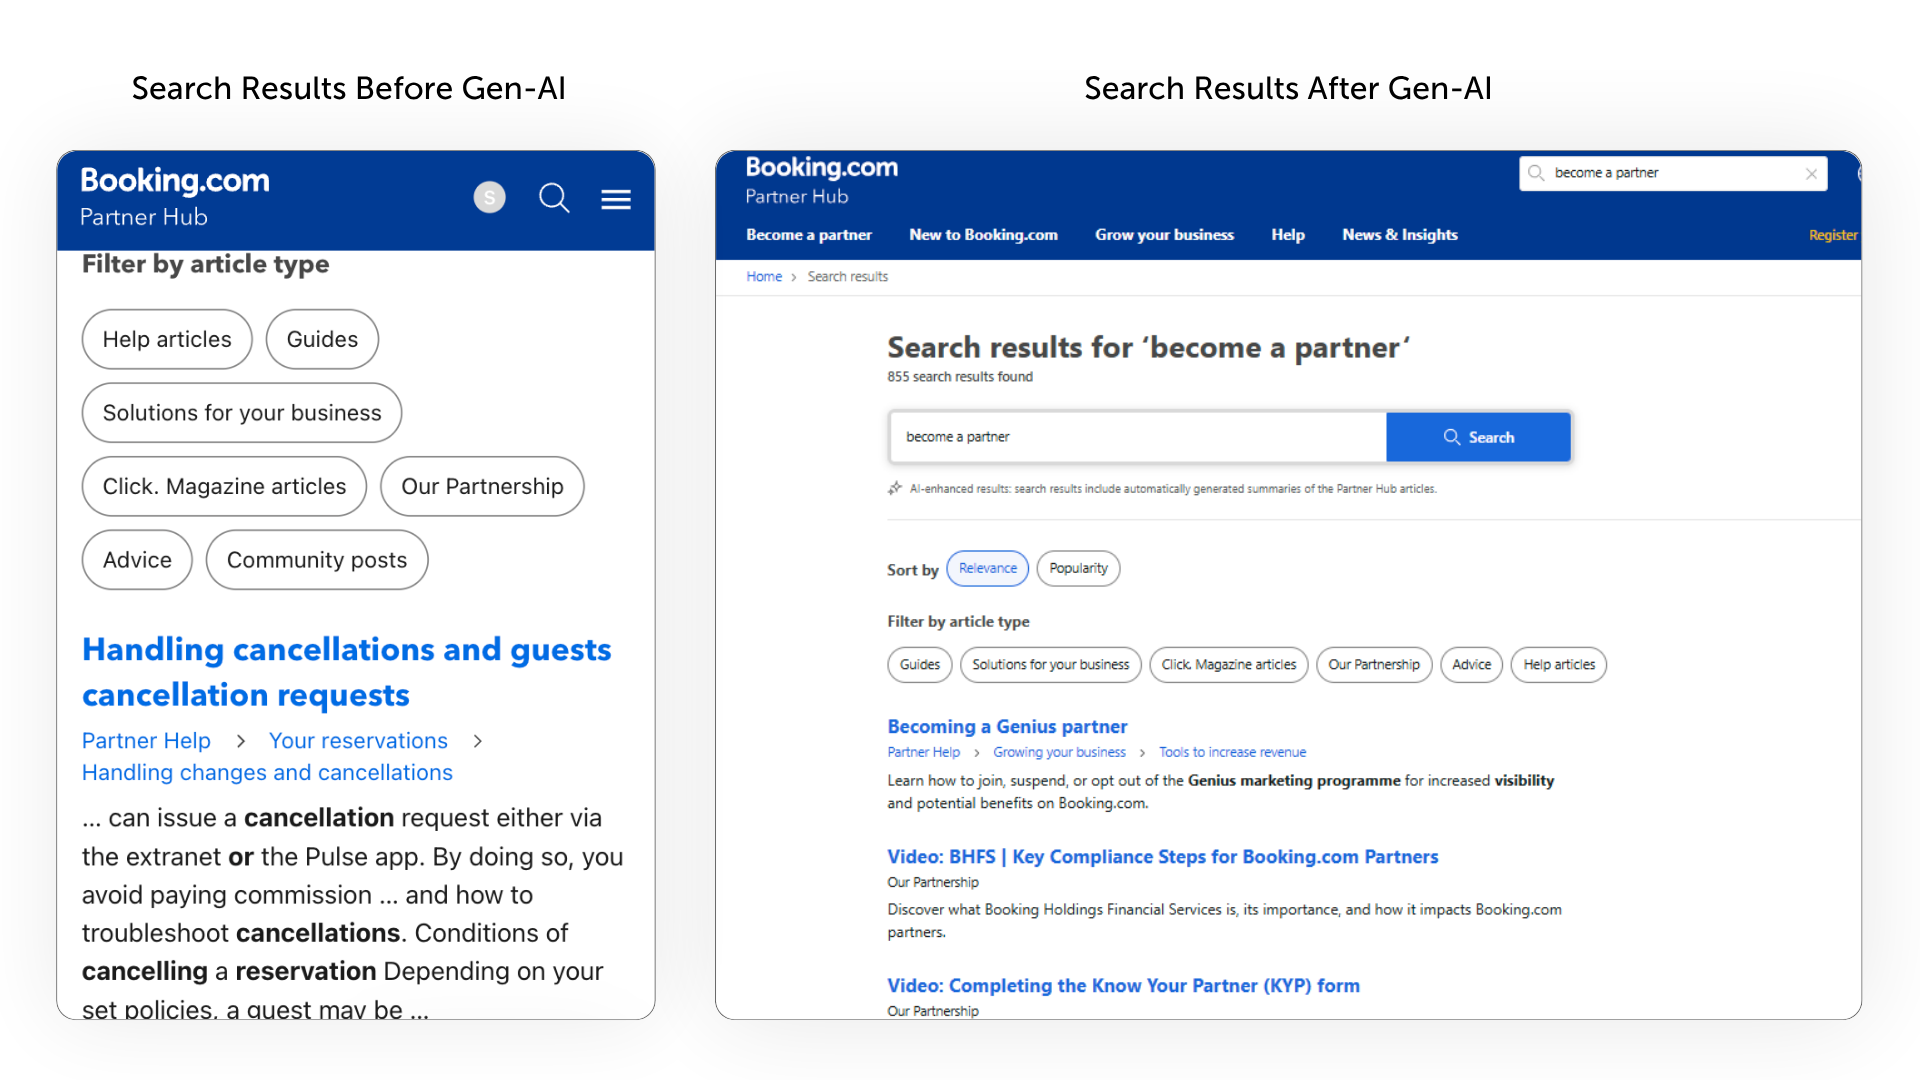This screenshot has height=1080, width=1920.
Task: Open the Become a partner nav item
Action: click(809, 235)
